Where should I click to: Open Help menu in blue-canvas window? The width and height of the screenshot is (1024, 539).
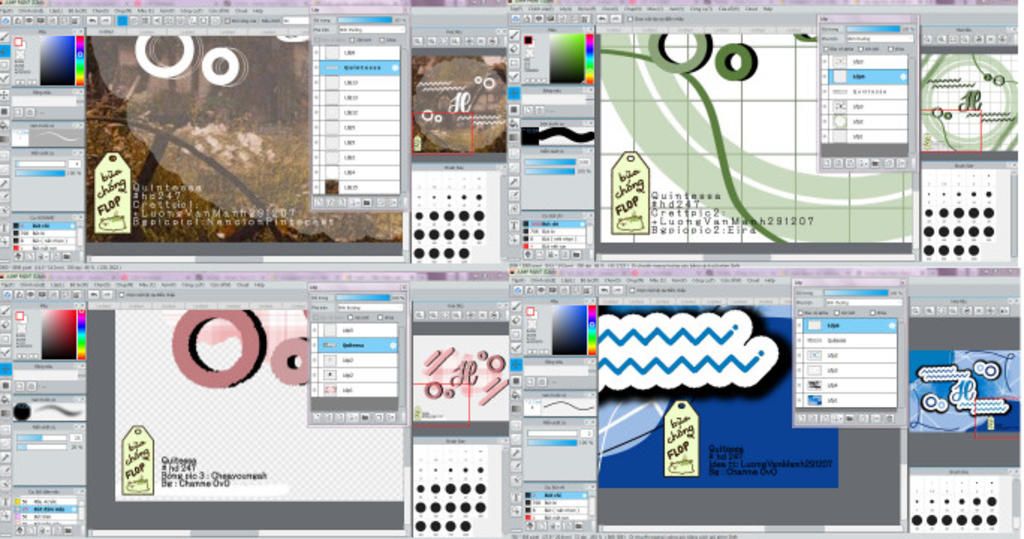click(x=769, y=280)
